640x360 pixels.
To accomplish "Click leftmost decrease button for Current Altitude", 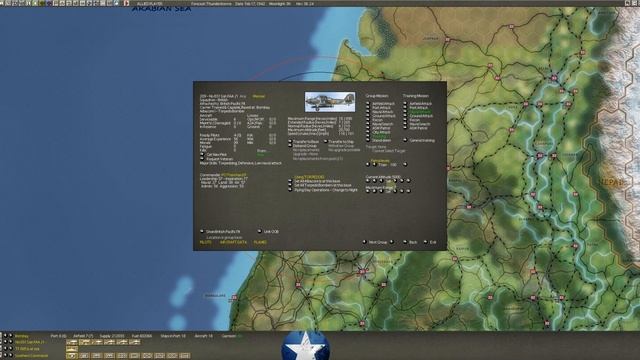I will click(x=368, y=180).
